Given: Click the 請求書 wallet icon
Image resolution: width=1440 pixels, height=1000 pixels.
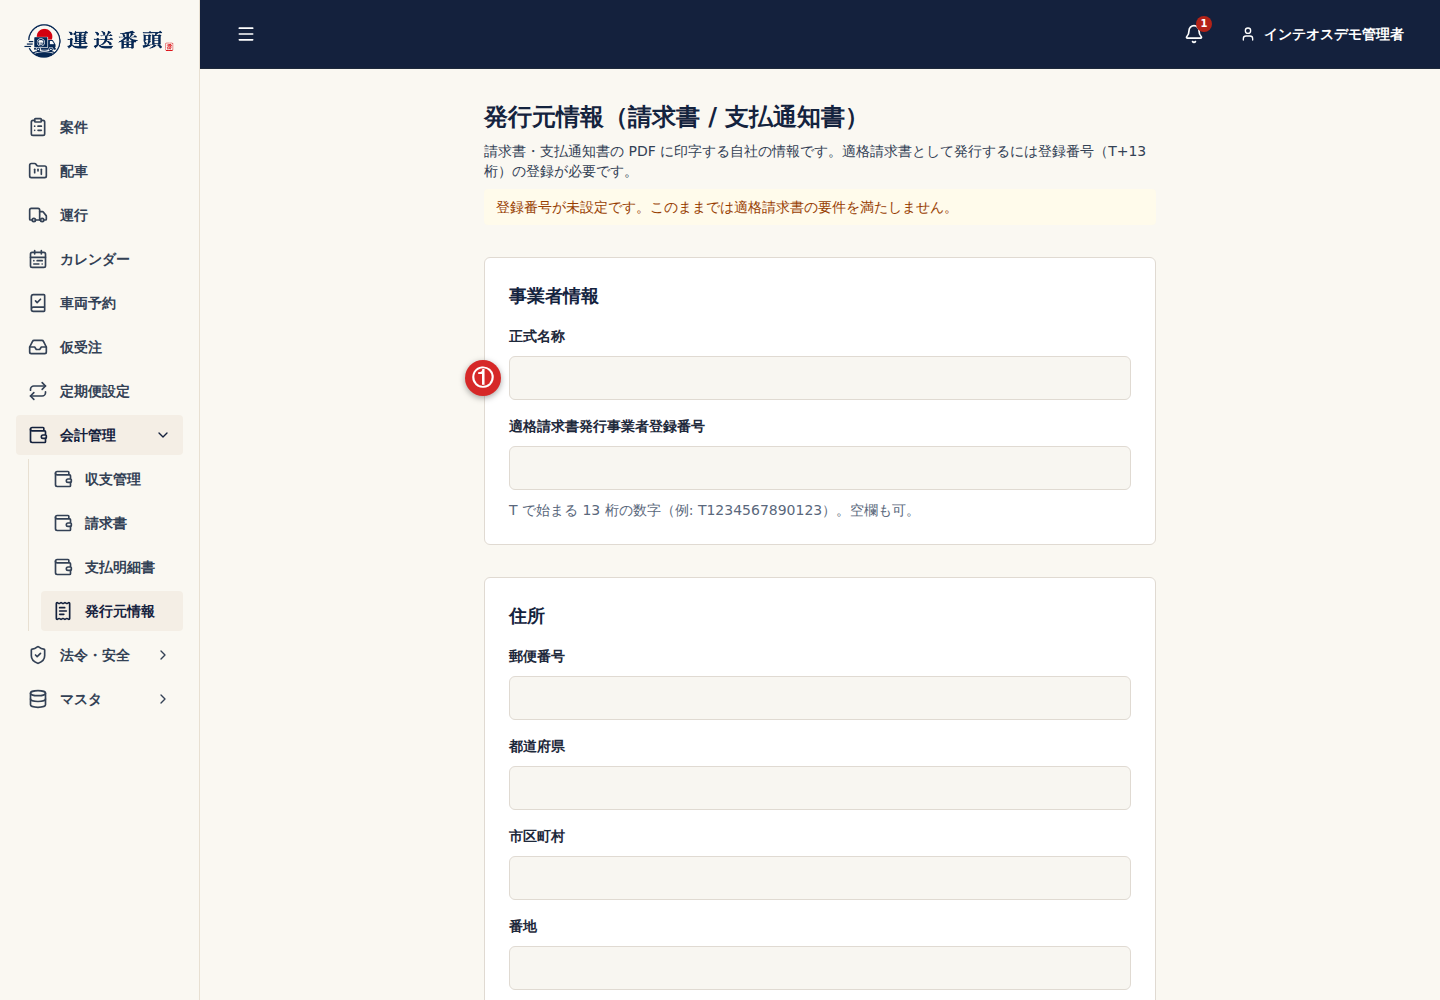Looking at the screenshot, I should 63,523.
